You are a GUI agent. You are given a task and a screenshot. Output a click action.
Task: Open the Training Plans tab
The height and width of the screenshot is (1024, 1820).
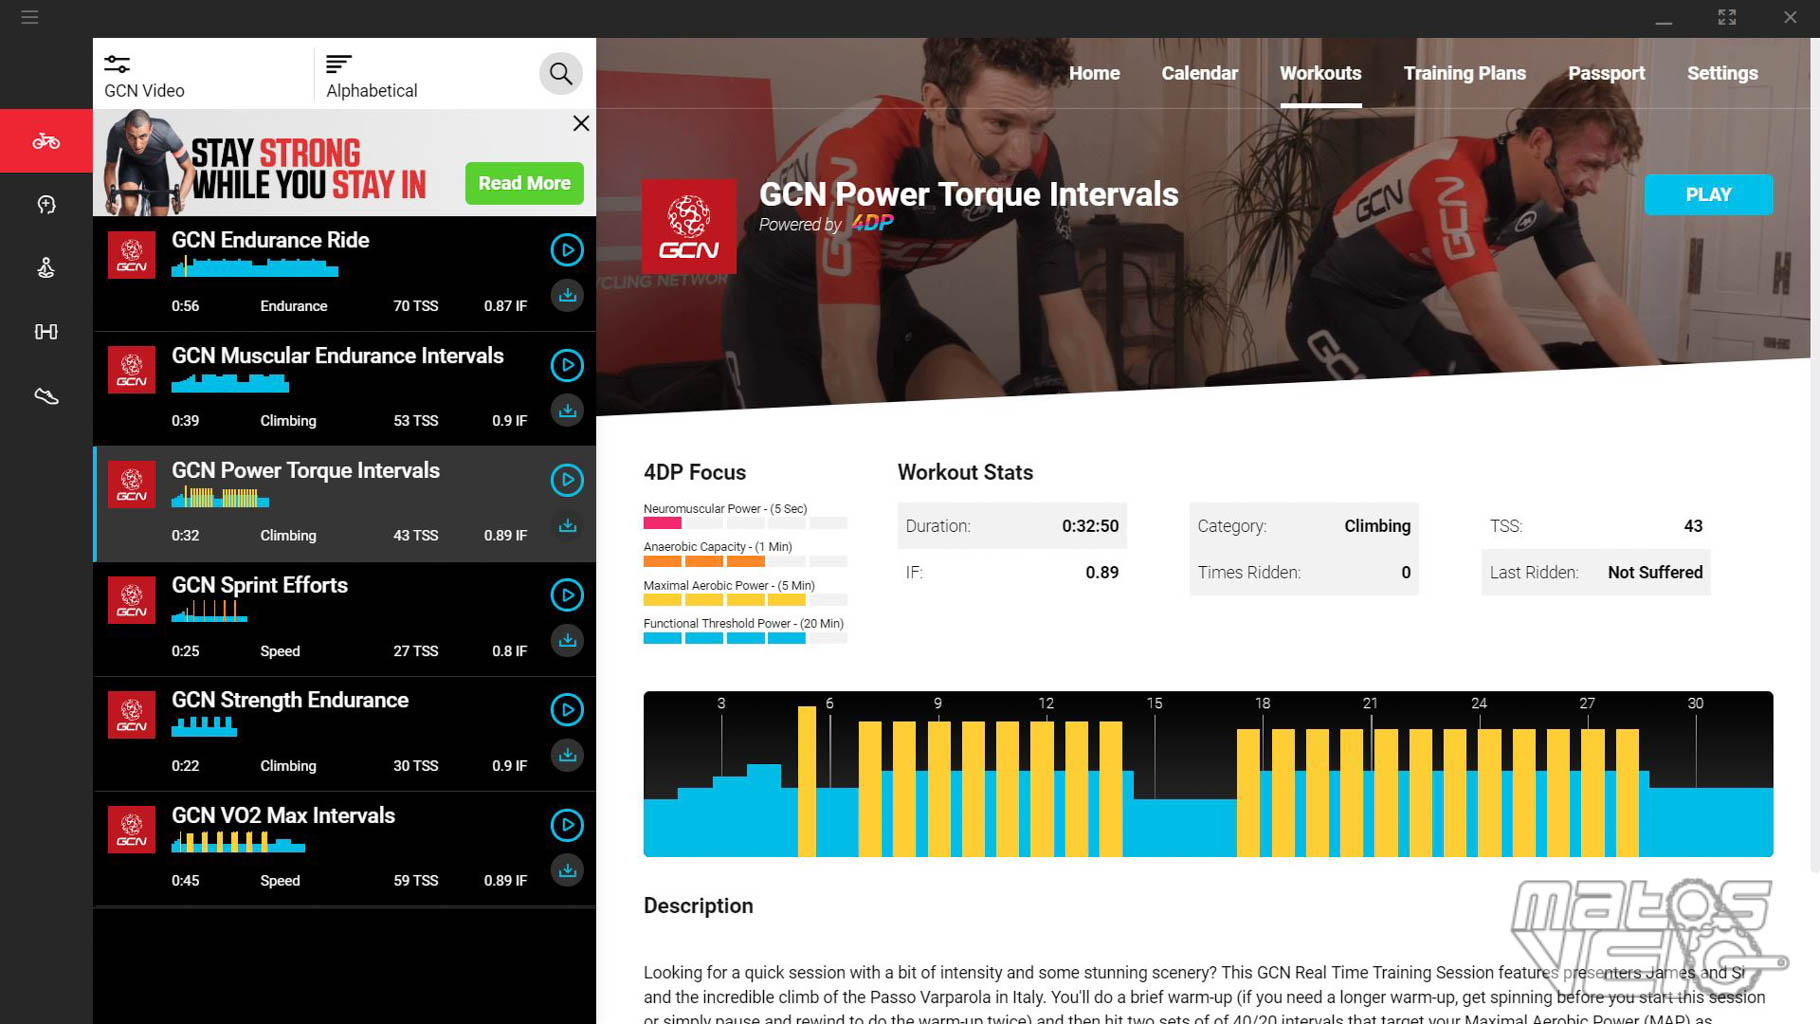coord(1464,73)
